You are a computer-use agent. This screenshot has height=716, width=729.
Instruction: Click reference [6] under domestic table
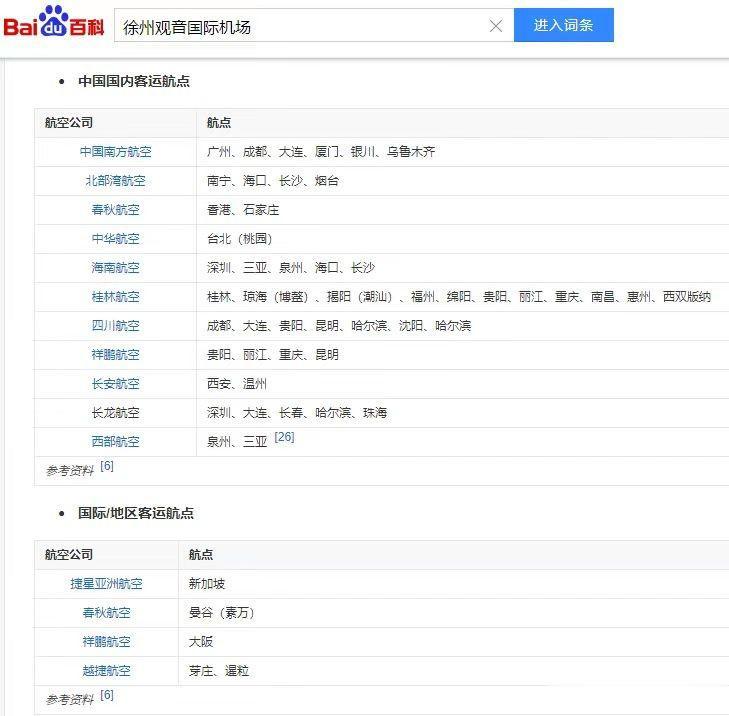pyautogui.click(x=106, y=466)
